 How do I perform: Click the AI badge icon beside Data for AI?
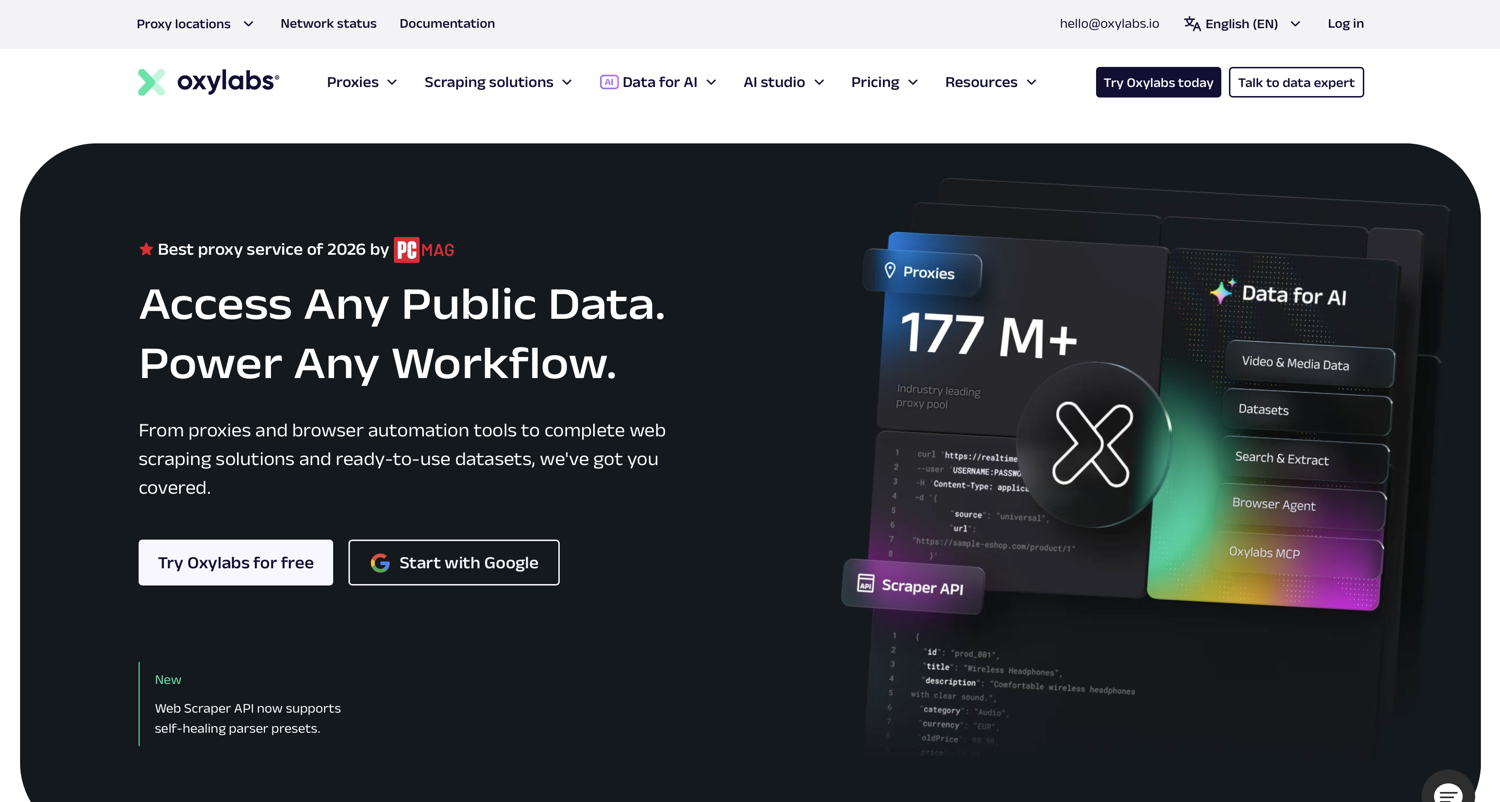point(609,82)
